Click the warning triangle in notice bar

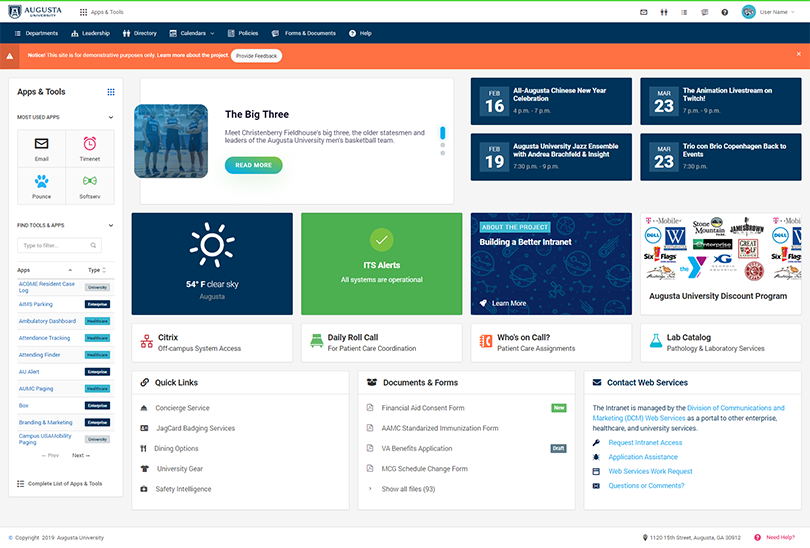[x=9, y=56]
